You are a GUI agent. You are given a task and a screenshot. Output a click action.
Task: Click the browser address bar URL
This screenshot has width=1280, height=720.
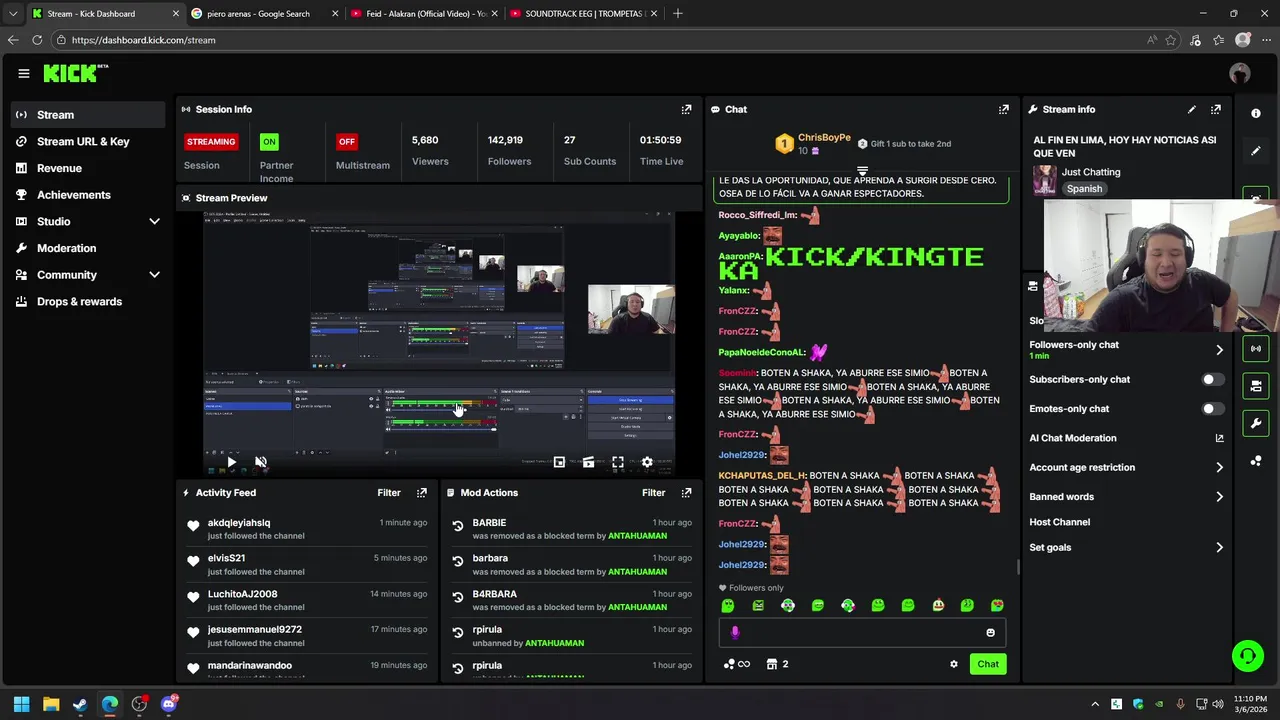coord(144,40)
